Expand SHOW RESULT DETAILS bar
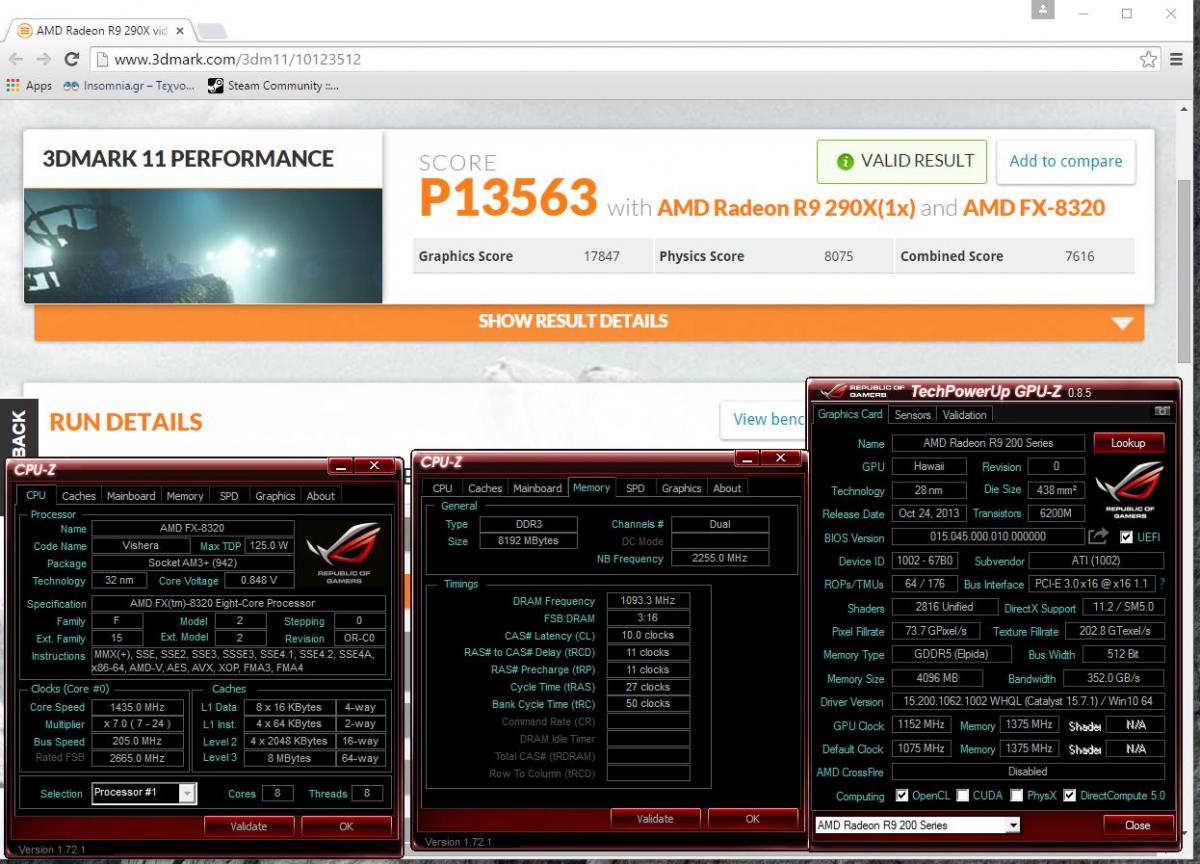The width and height of the screenshot is (1200, 864). click(589, 322)
